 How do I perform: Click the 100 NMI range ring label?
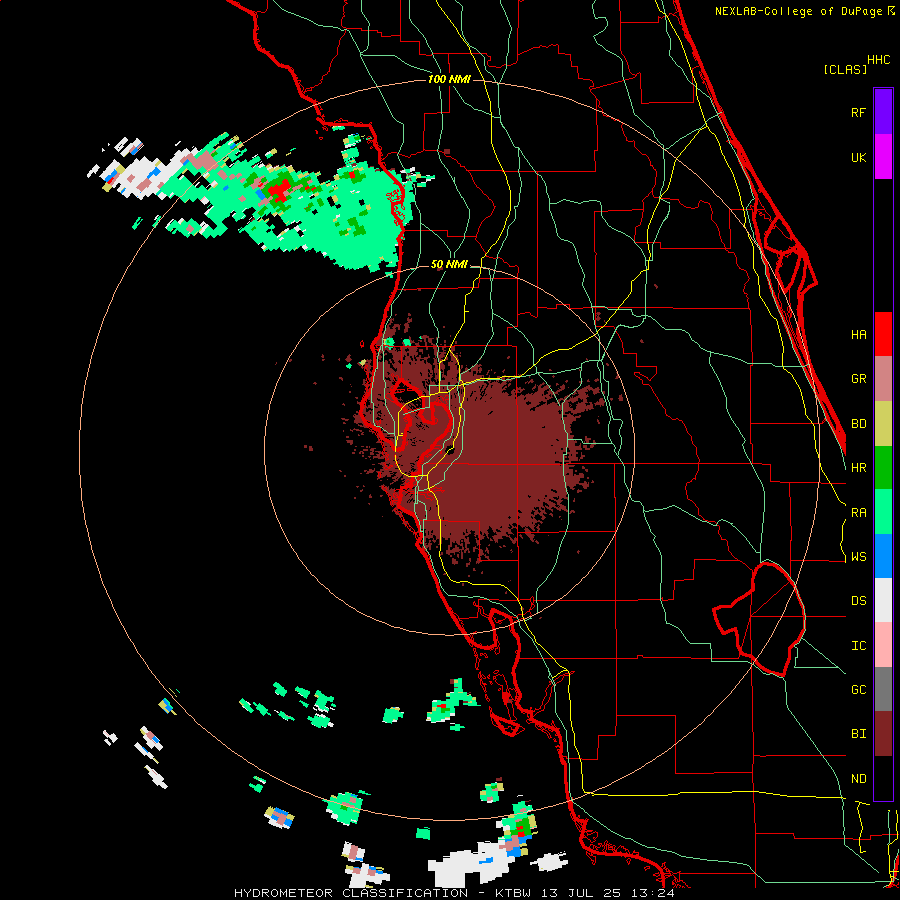pos(449,79)
